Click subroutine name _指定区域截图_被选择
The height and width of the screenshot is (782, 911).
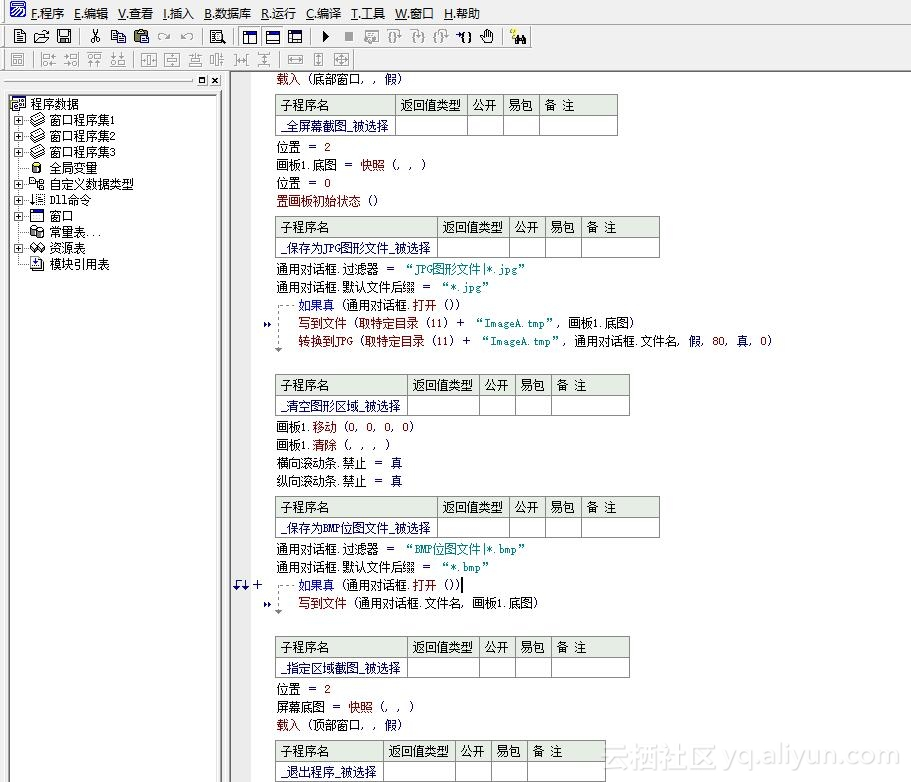pyautogui.click(x=341, y=668)
